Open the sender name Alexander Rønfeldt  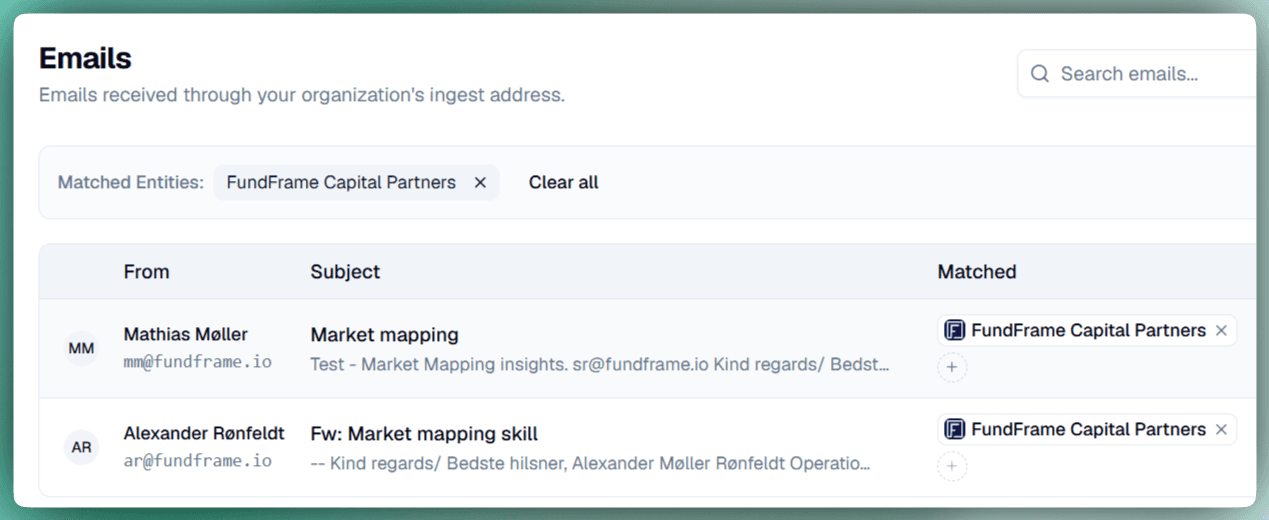click(x=204, y=434)
